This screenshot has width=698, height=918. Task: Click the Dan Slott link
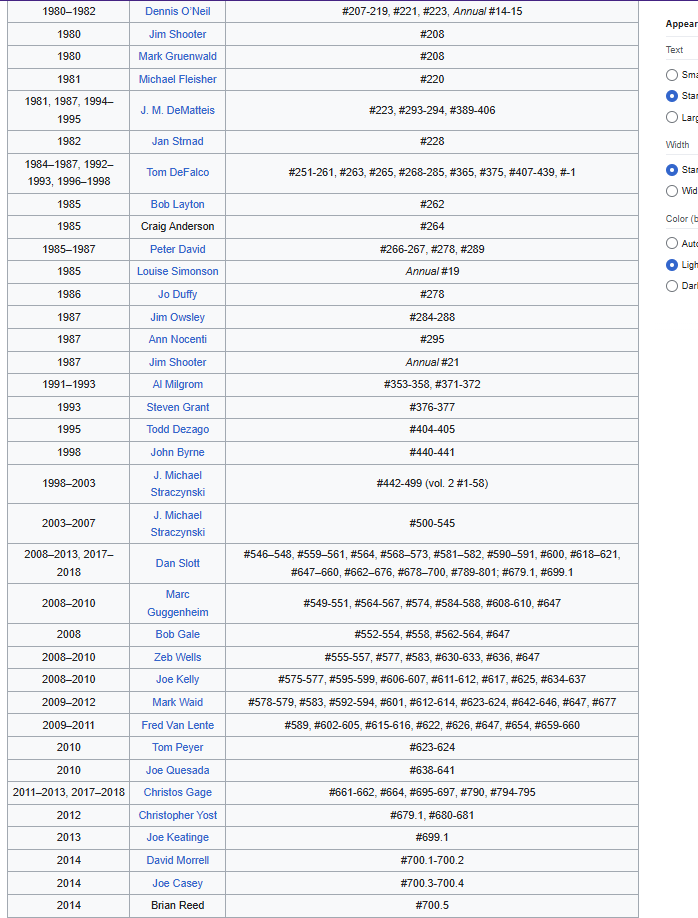tap(177, 563)
